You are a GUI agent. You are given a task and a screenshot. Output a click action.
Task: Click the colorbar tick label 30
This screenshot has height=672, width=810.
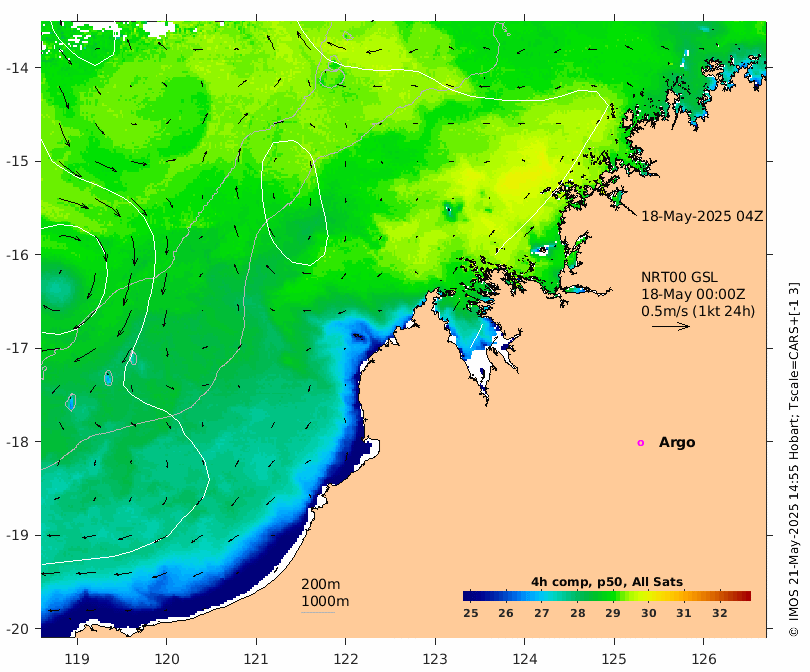[x=648, y=613]
